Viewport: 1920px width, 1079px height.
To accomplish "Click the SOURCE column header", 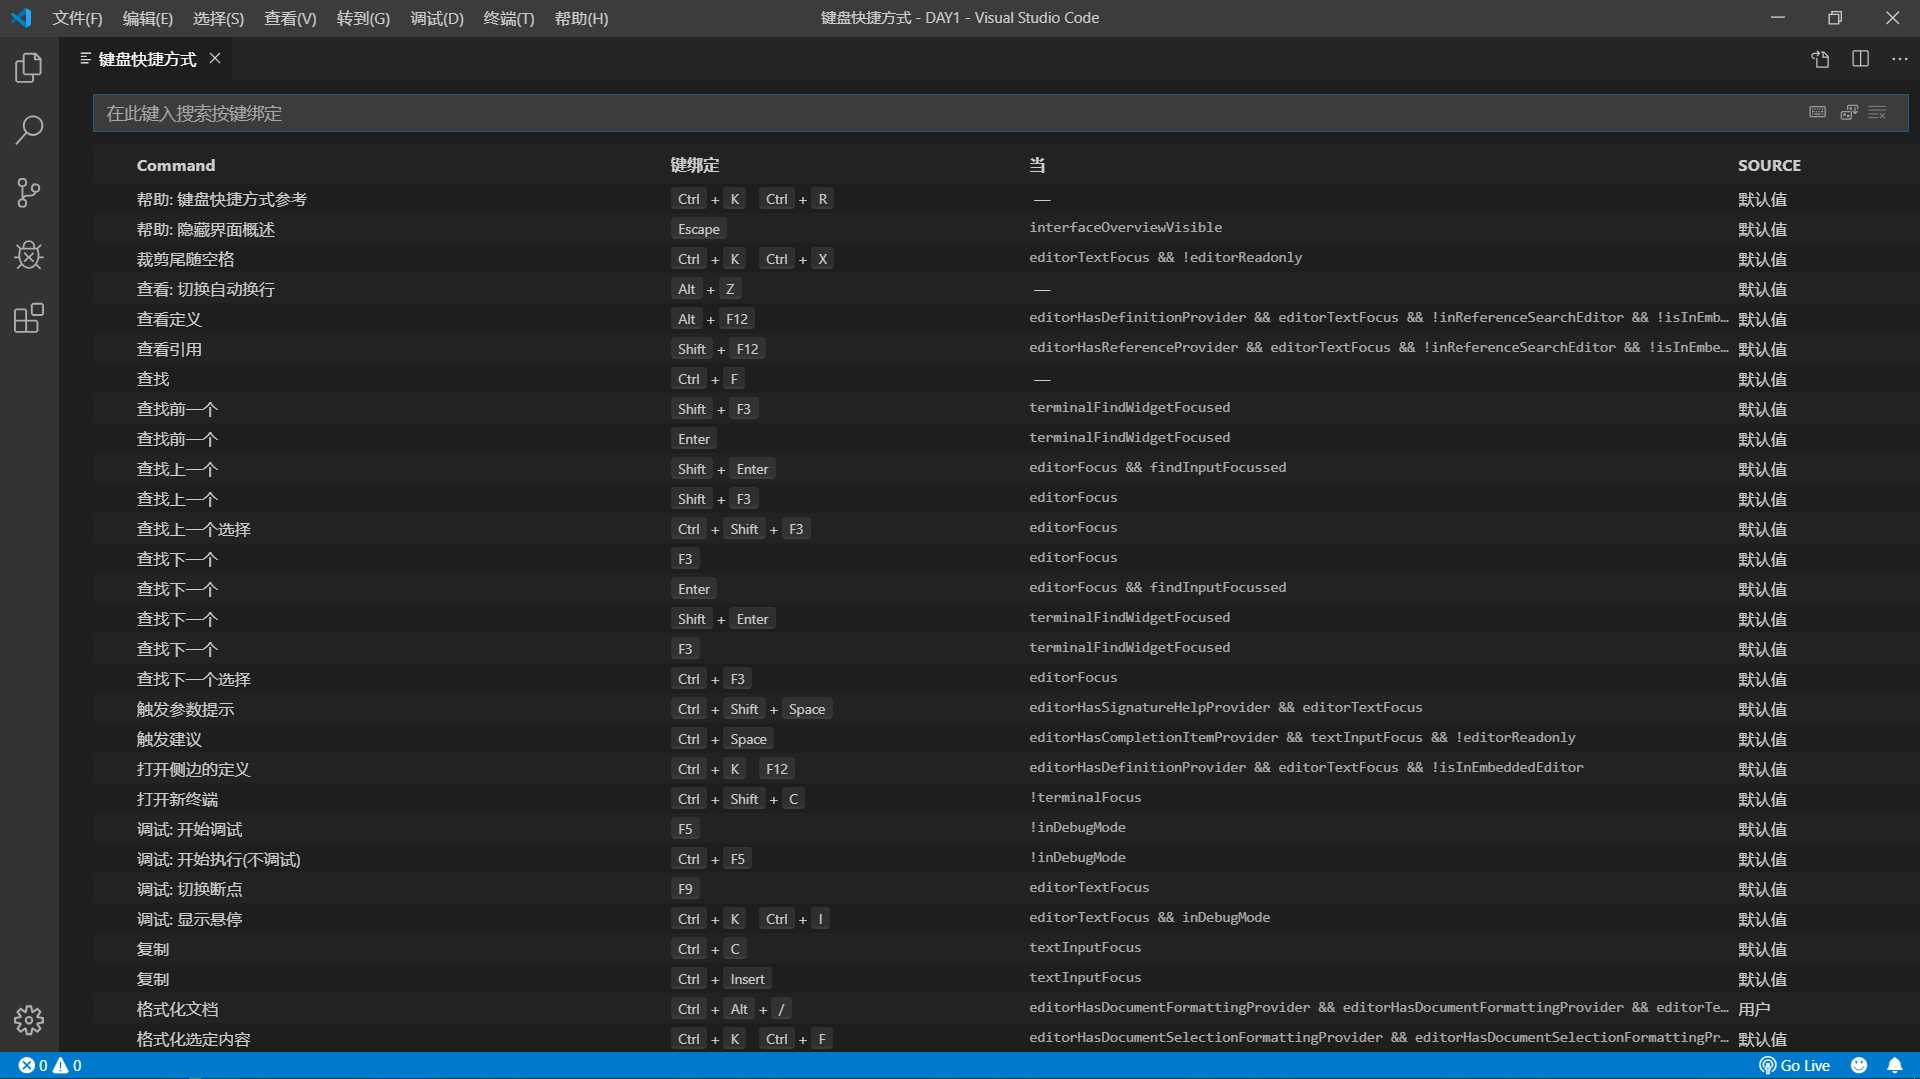I will pos(1769,165).
